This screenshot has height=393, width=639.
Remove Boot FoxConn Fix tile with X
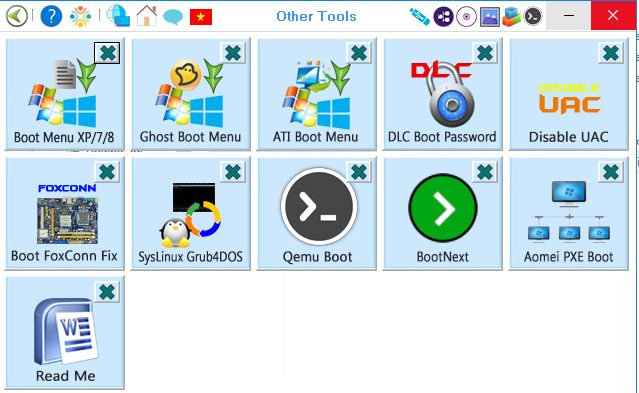107,172
